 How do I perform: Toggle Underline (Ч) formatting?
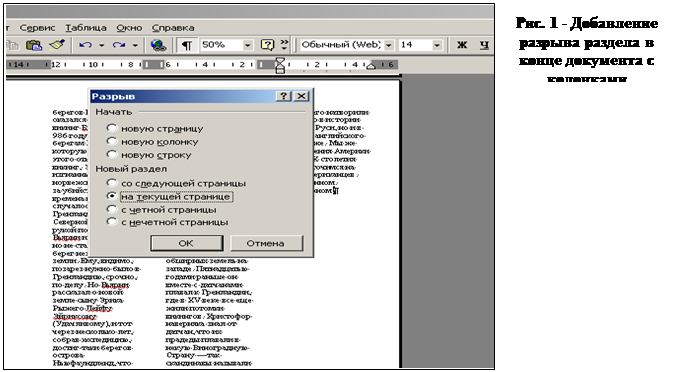click(x=484, y=45)
